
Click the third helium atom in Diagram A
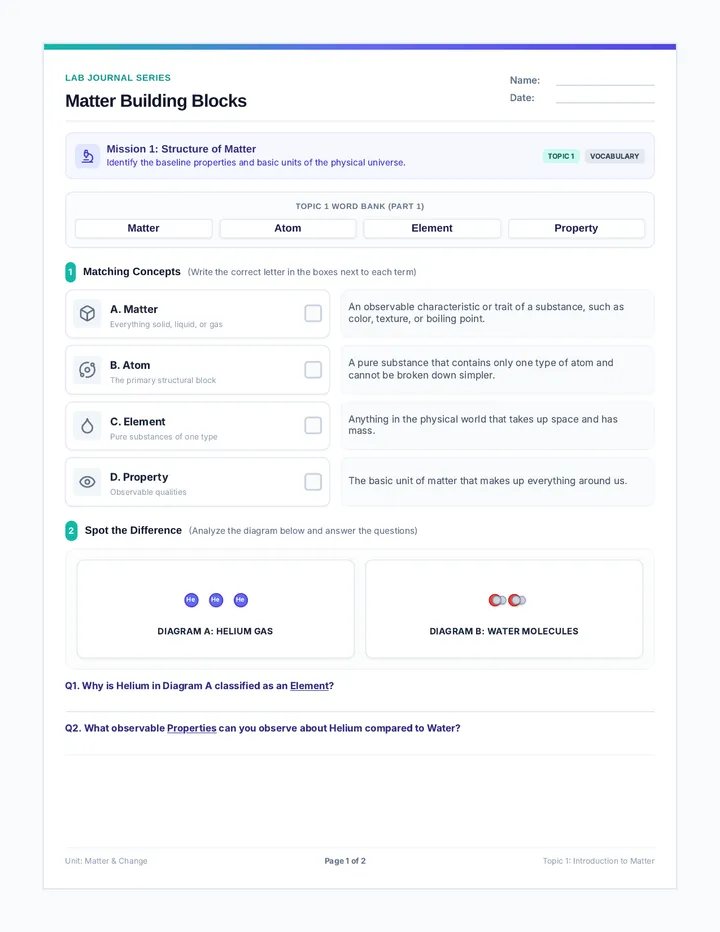coord(240,600)
